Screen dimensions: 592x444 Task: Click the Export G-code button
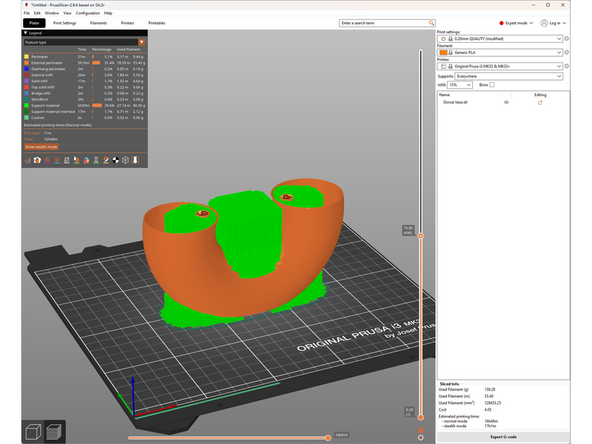(x=503, y=437)
